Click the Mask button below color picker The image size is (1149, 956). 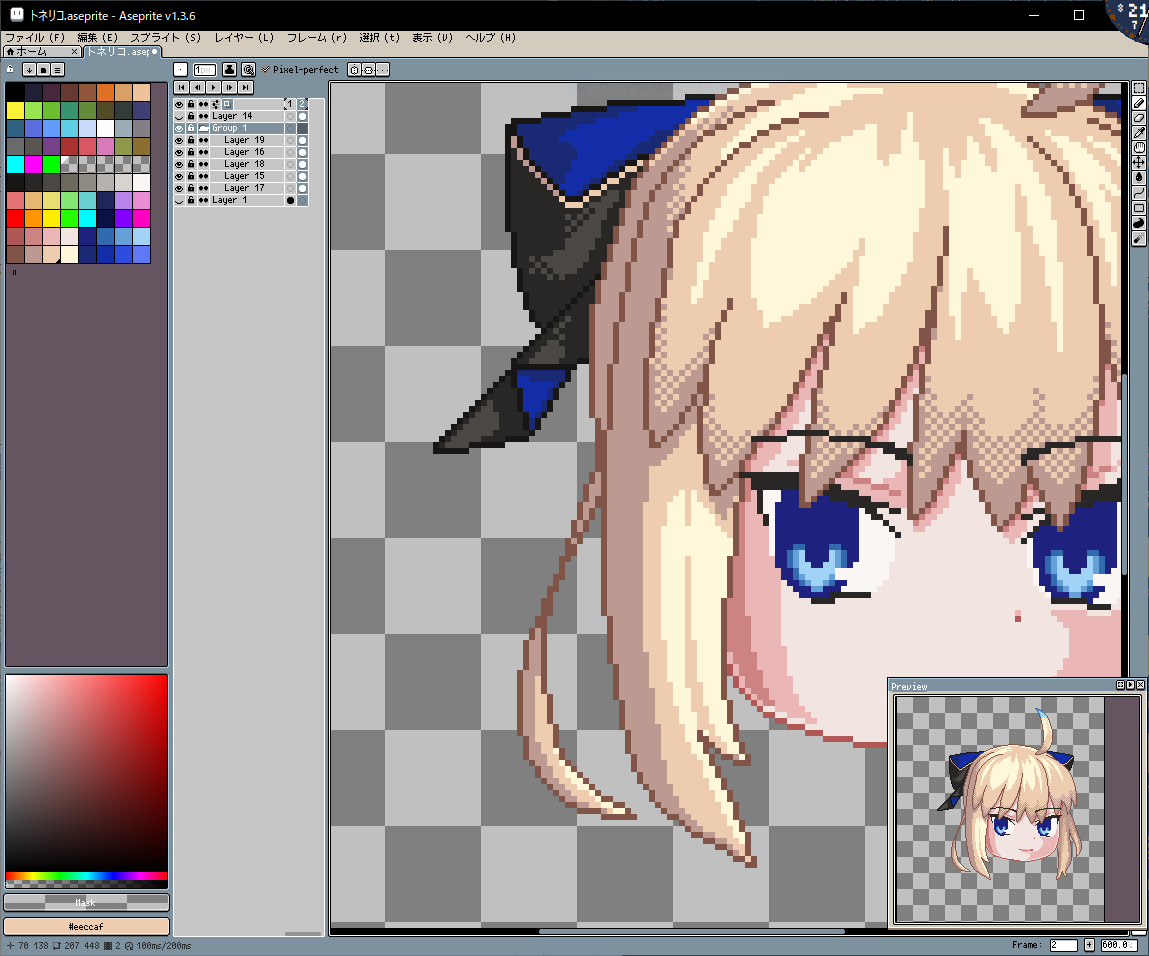click(x=86, y=903)
